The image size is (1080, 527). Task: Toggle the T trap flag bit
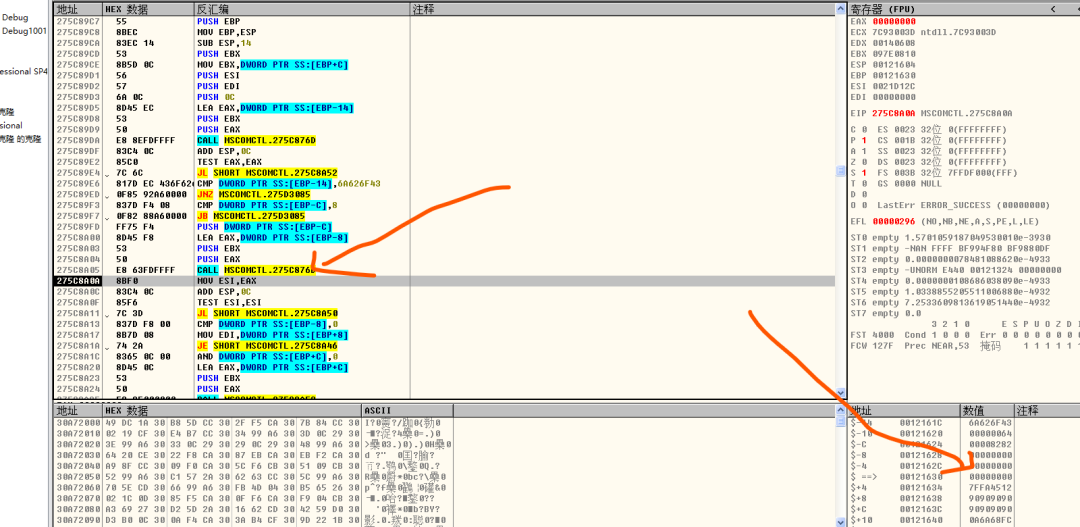pyautogui.click(x=864, y=183)
